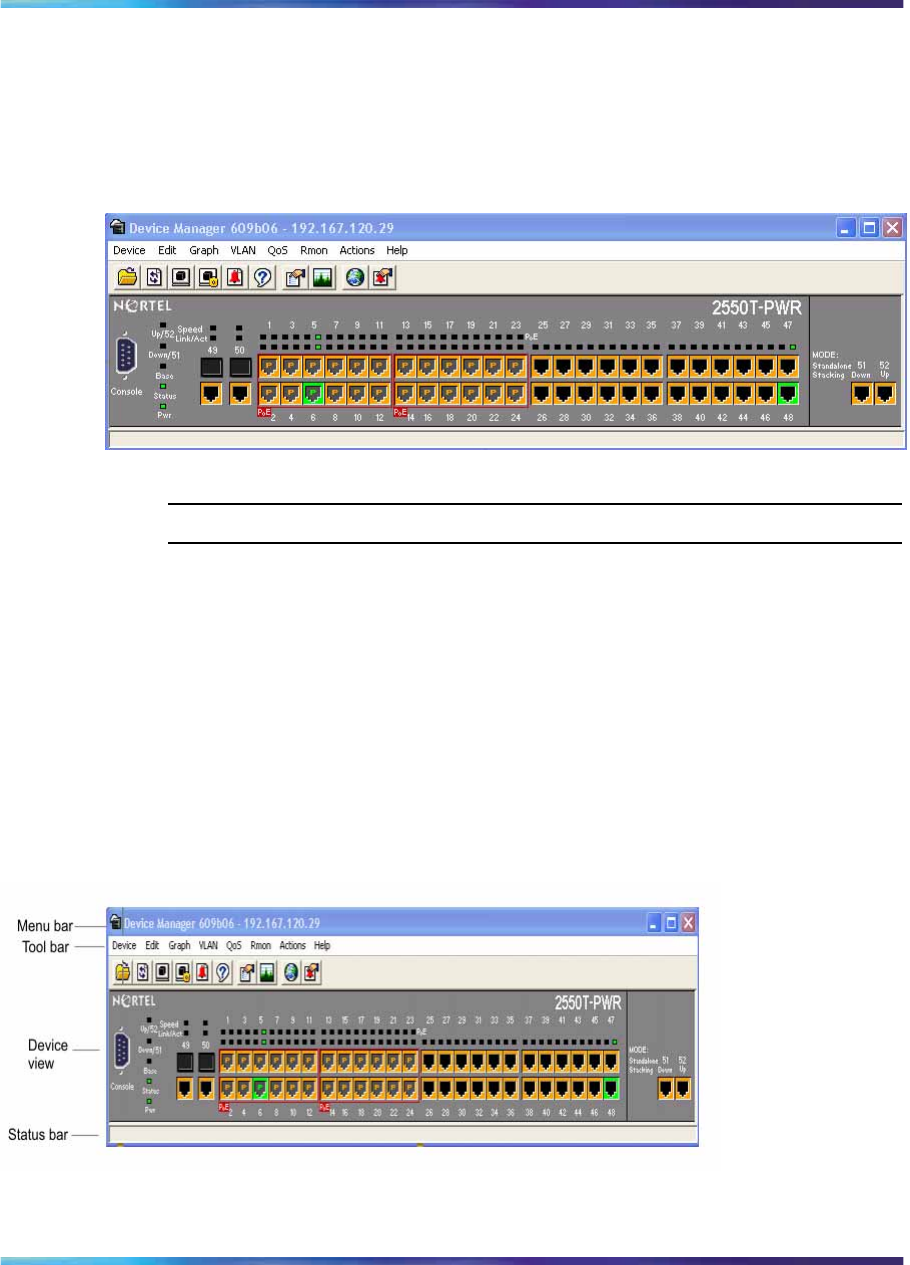The width and height of the screenshot is (910, 1265).
Task: Click the lower annotated window's status bar
Action: coord(402,1135)
